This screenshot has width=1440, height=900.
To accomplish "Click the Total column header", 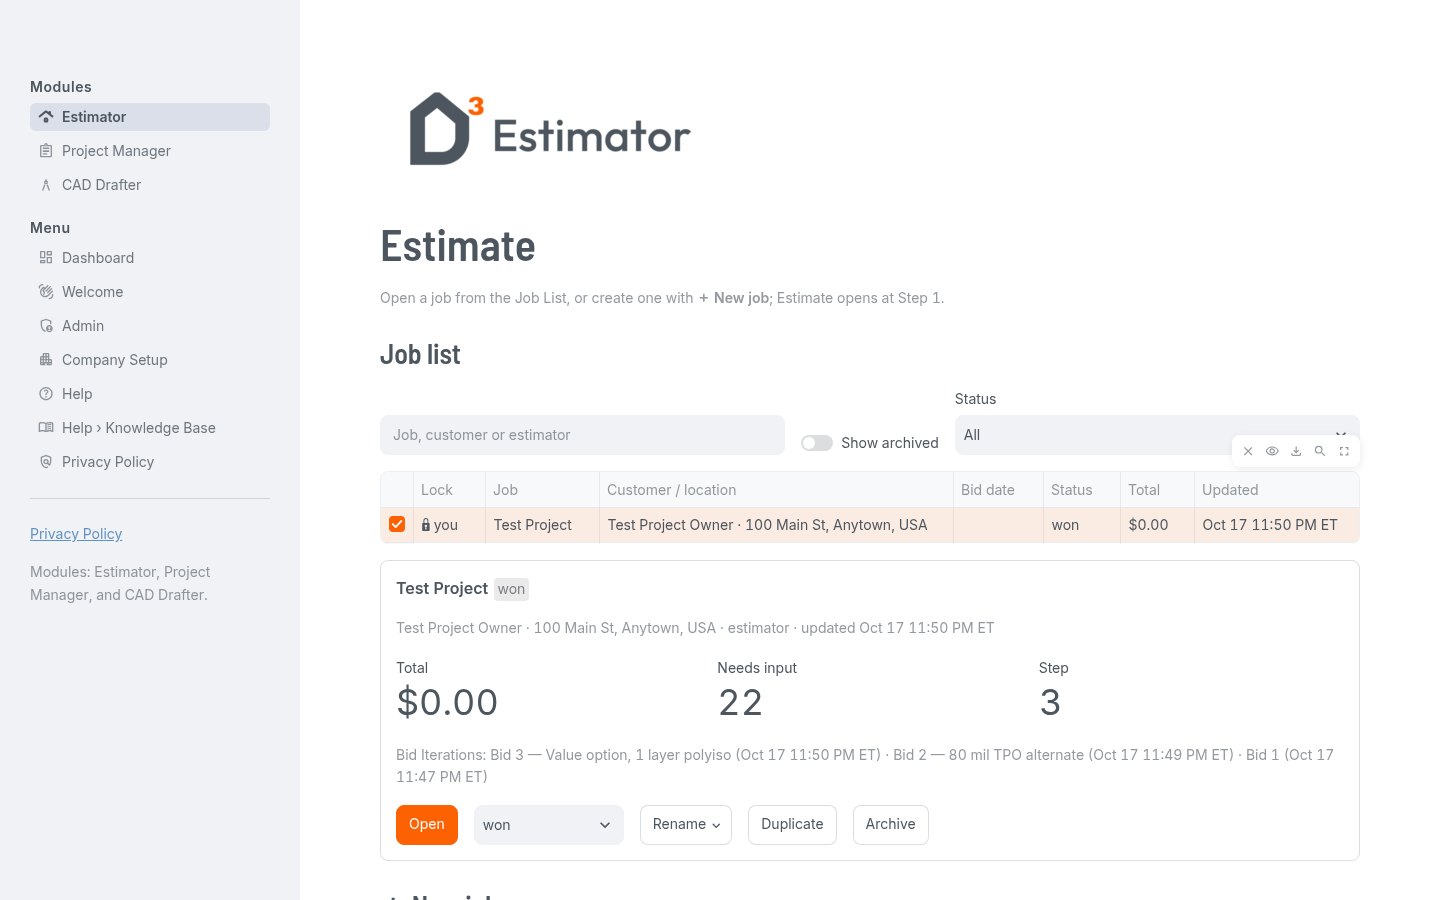I will [x=1157, y=490].
